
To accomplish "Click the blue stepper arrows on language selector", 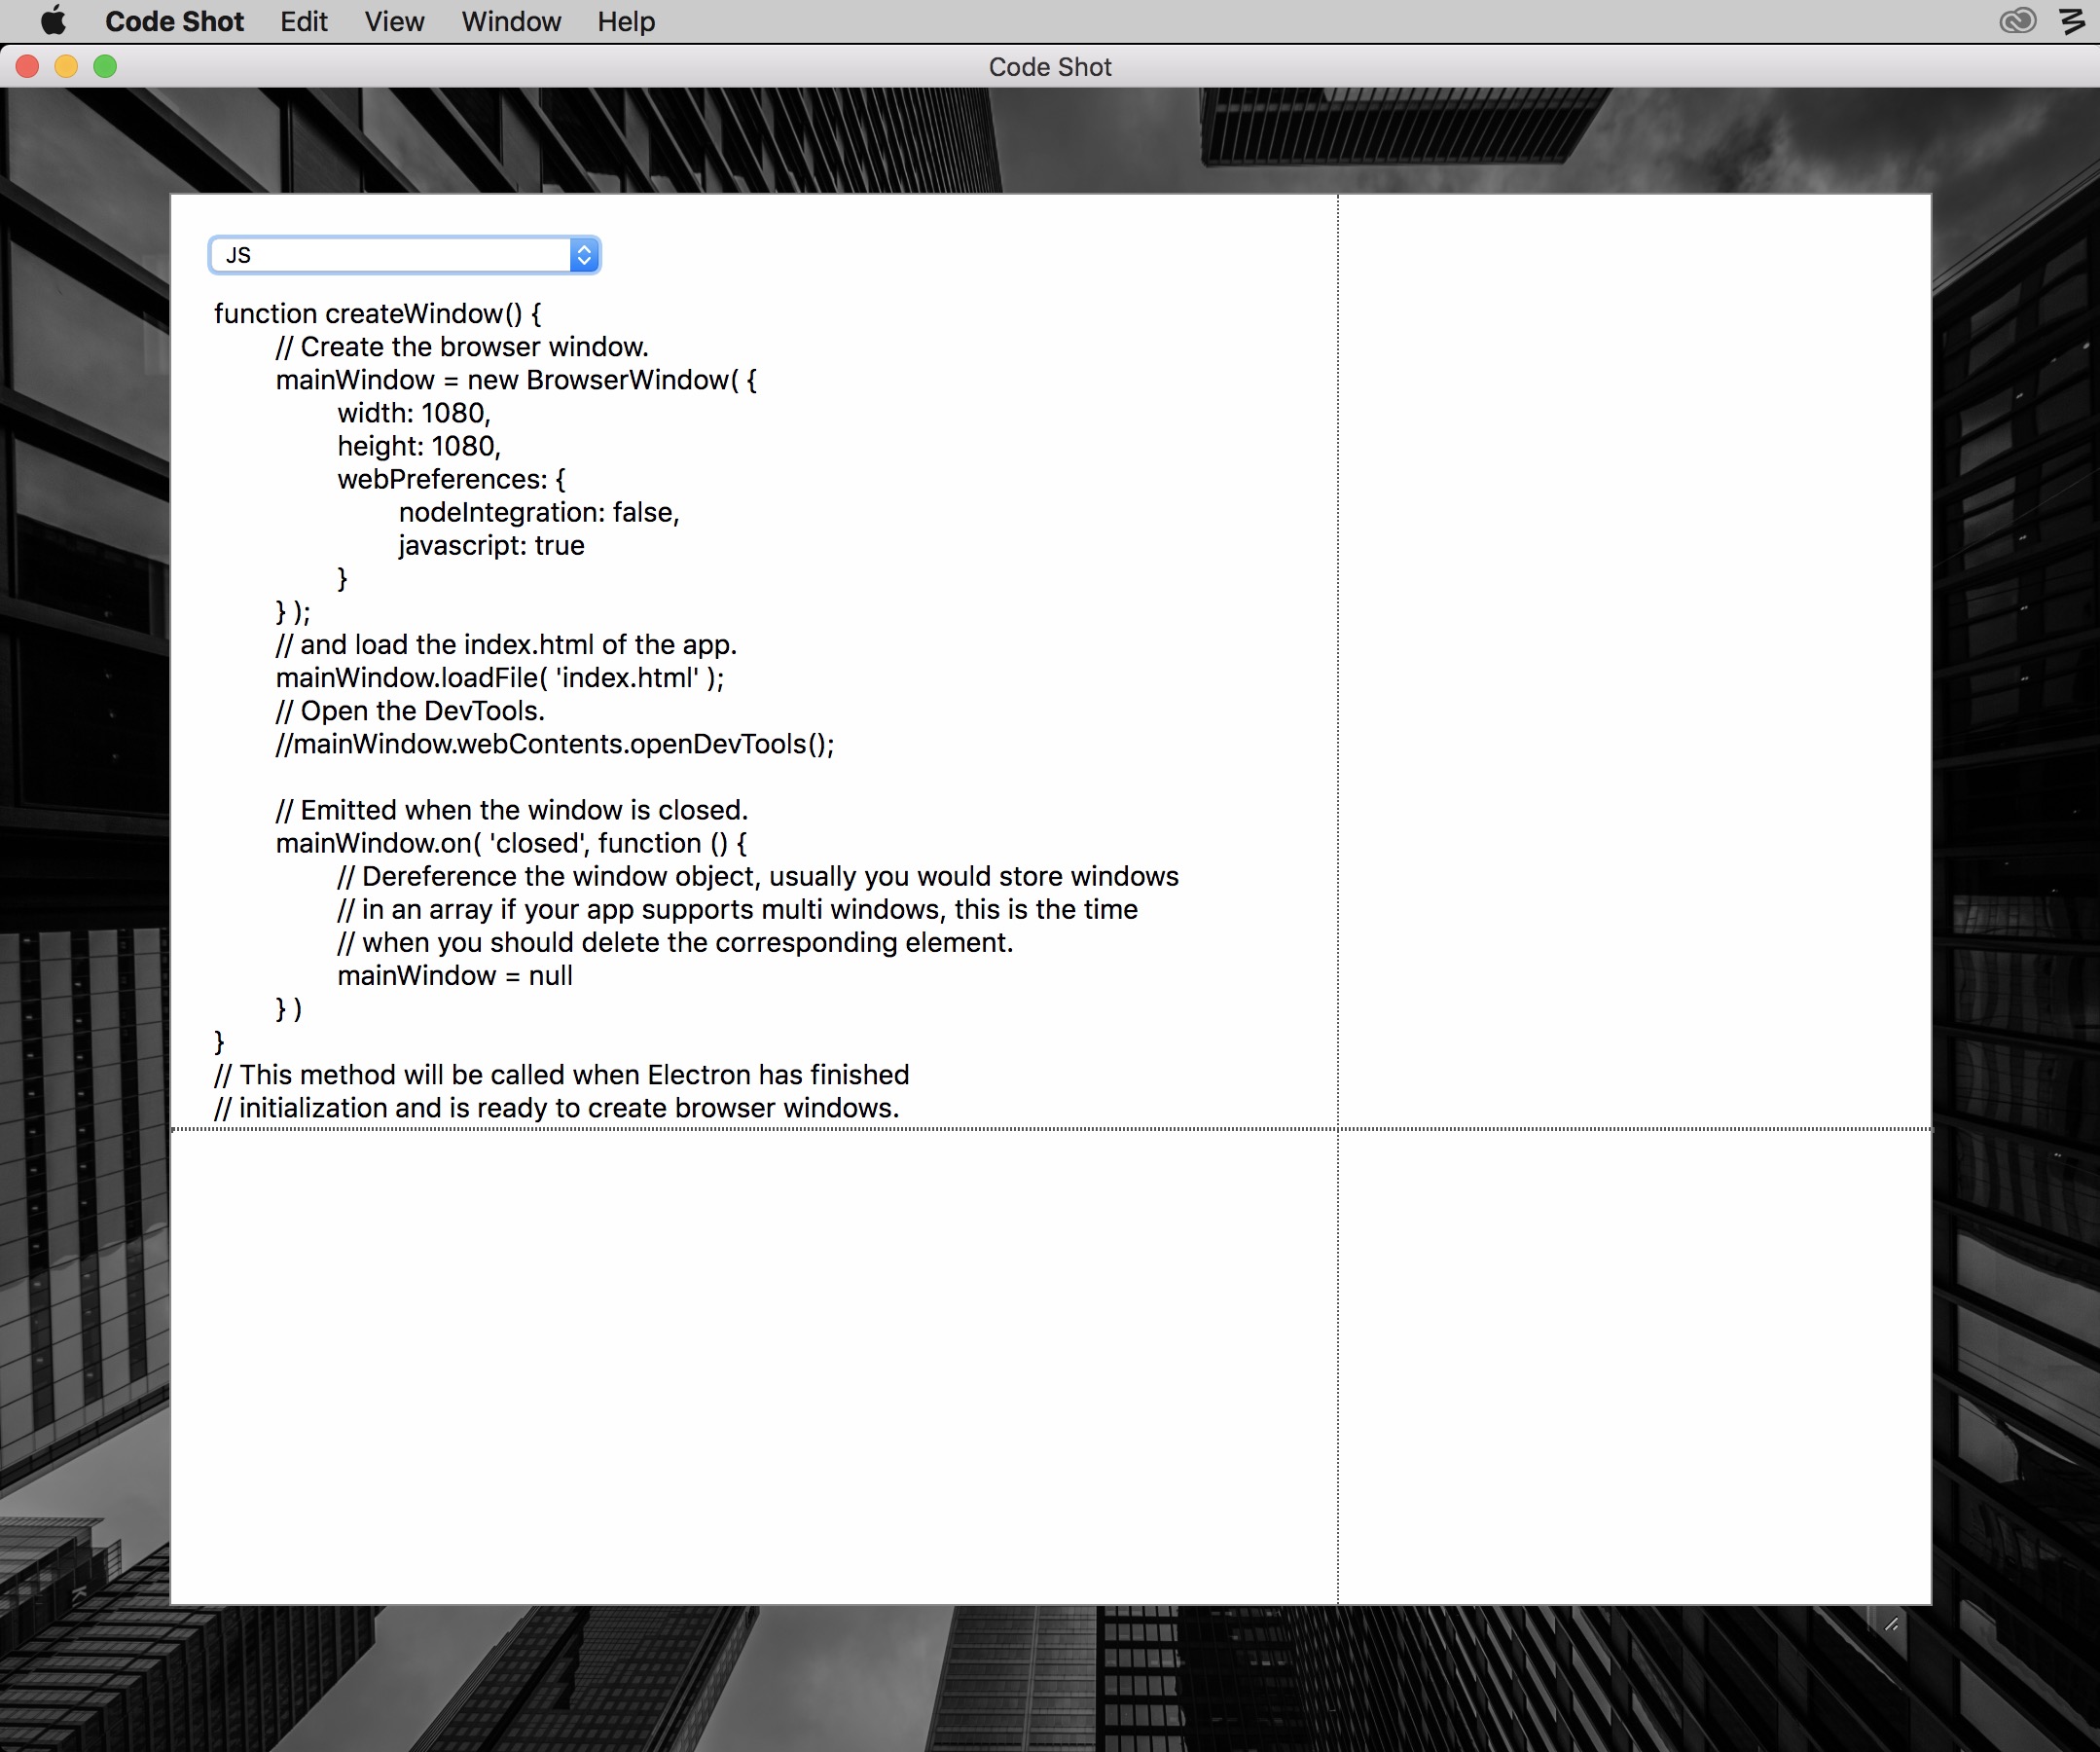I will 584,255.
